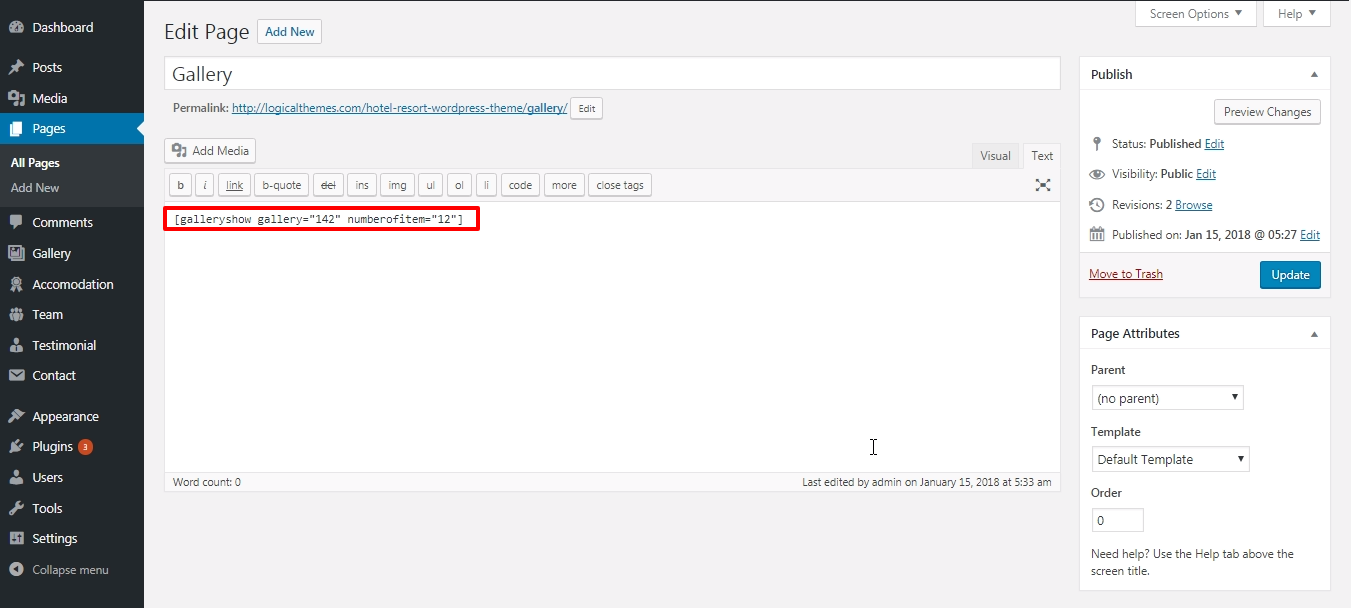The image size is (1351, 608).
Task: Click the Order number input field
Action: [1117, 520]
